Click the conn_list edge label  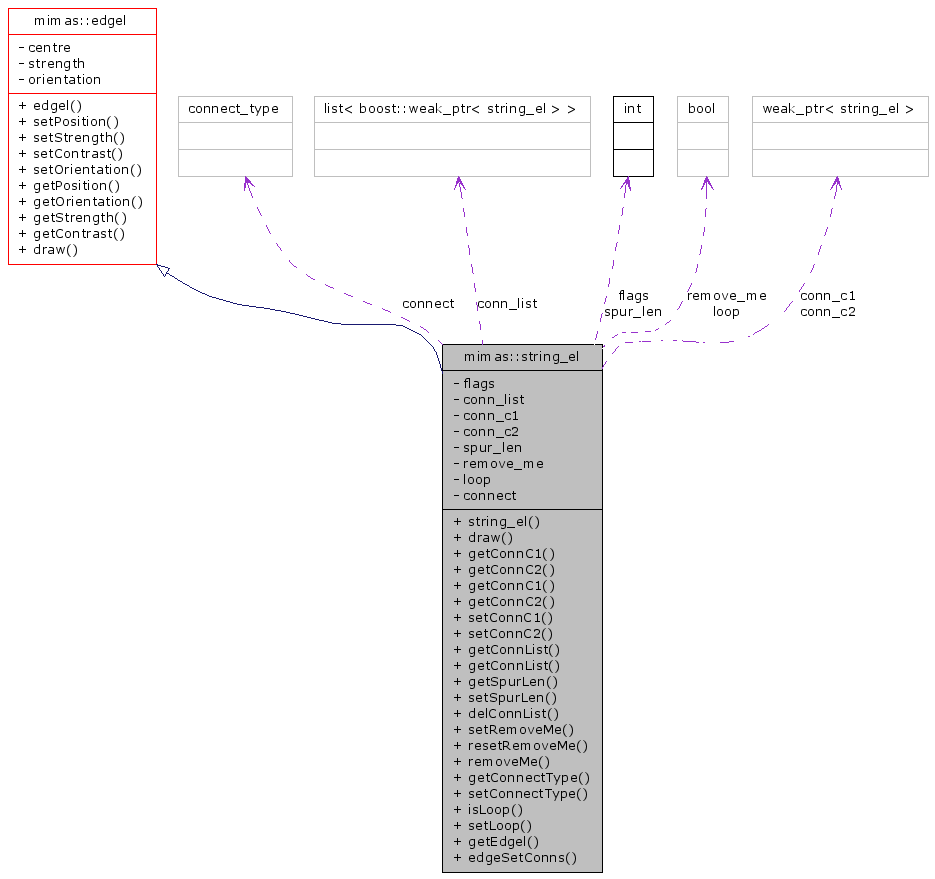(507, 303)
